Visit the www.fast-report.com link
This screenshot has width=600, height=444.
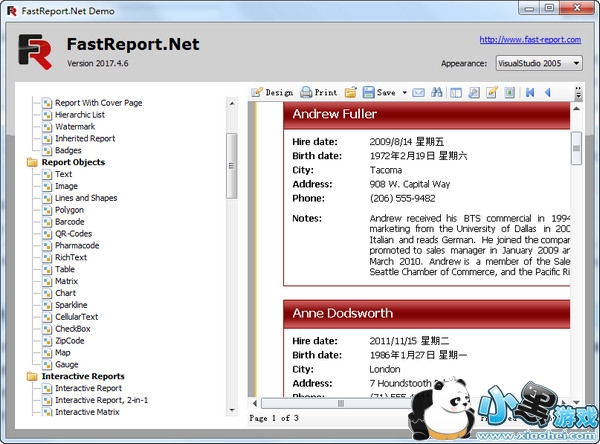530,40
